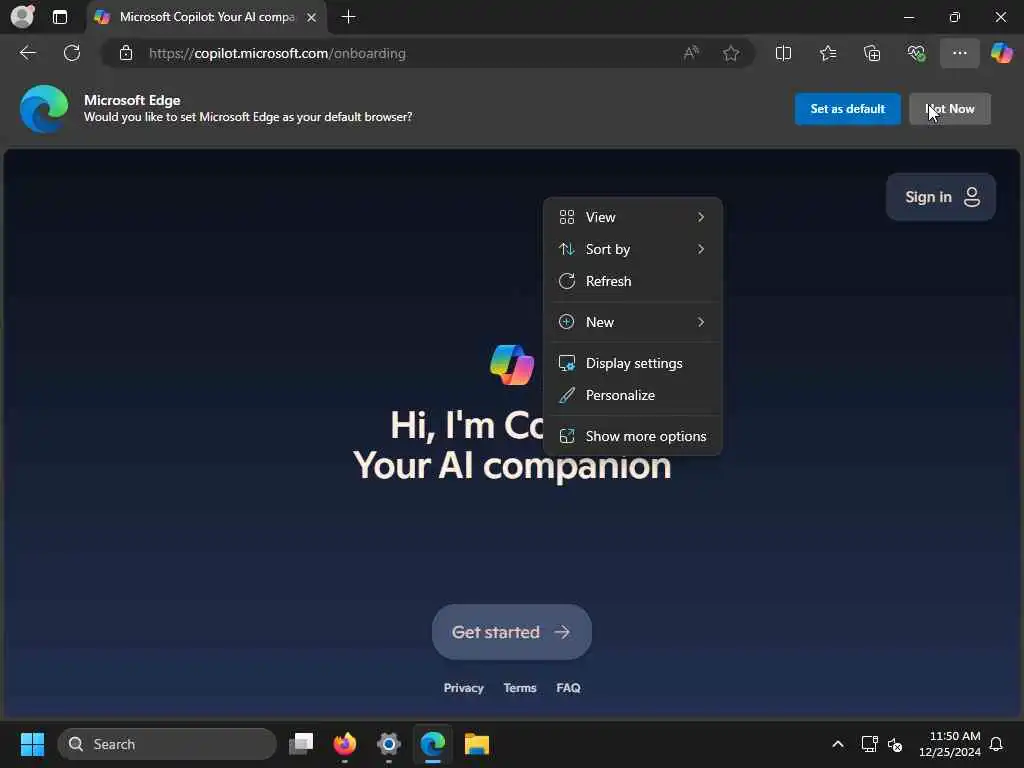Viewport: 1024px width, 768px height.
Task: Expand the Sort by submenu
Action: click(632, 249)
